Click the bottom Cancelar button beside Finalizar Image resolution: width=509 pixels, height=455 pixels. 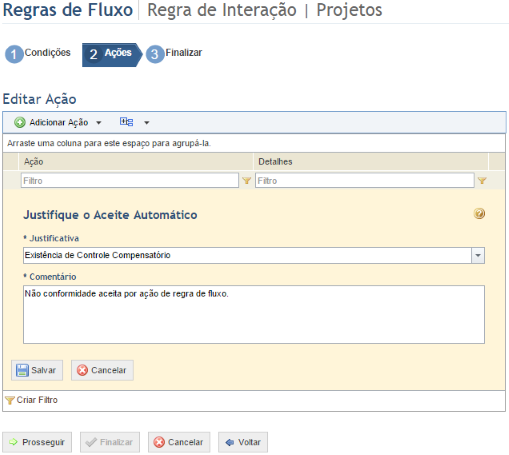tap(179, 442)
